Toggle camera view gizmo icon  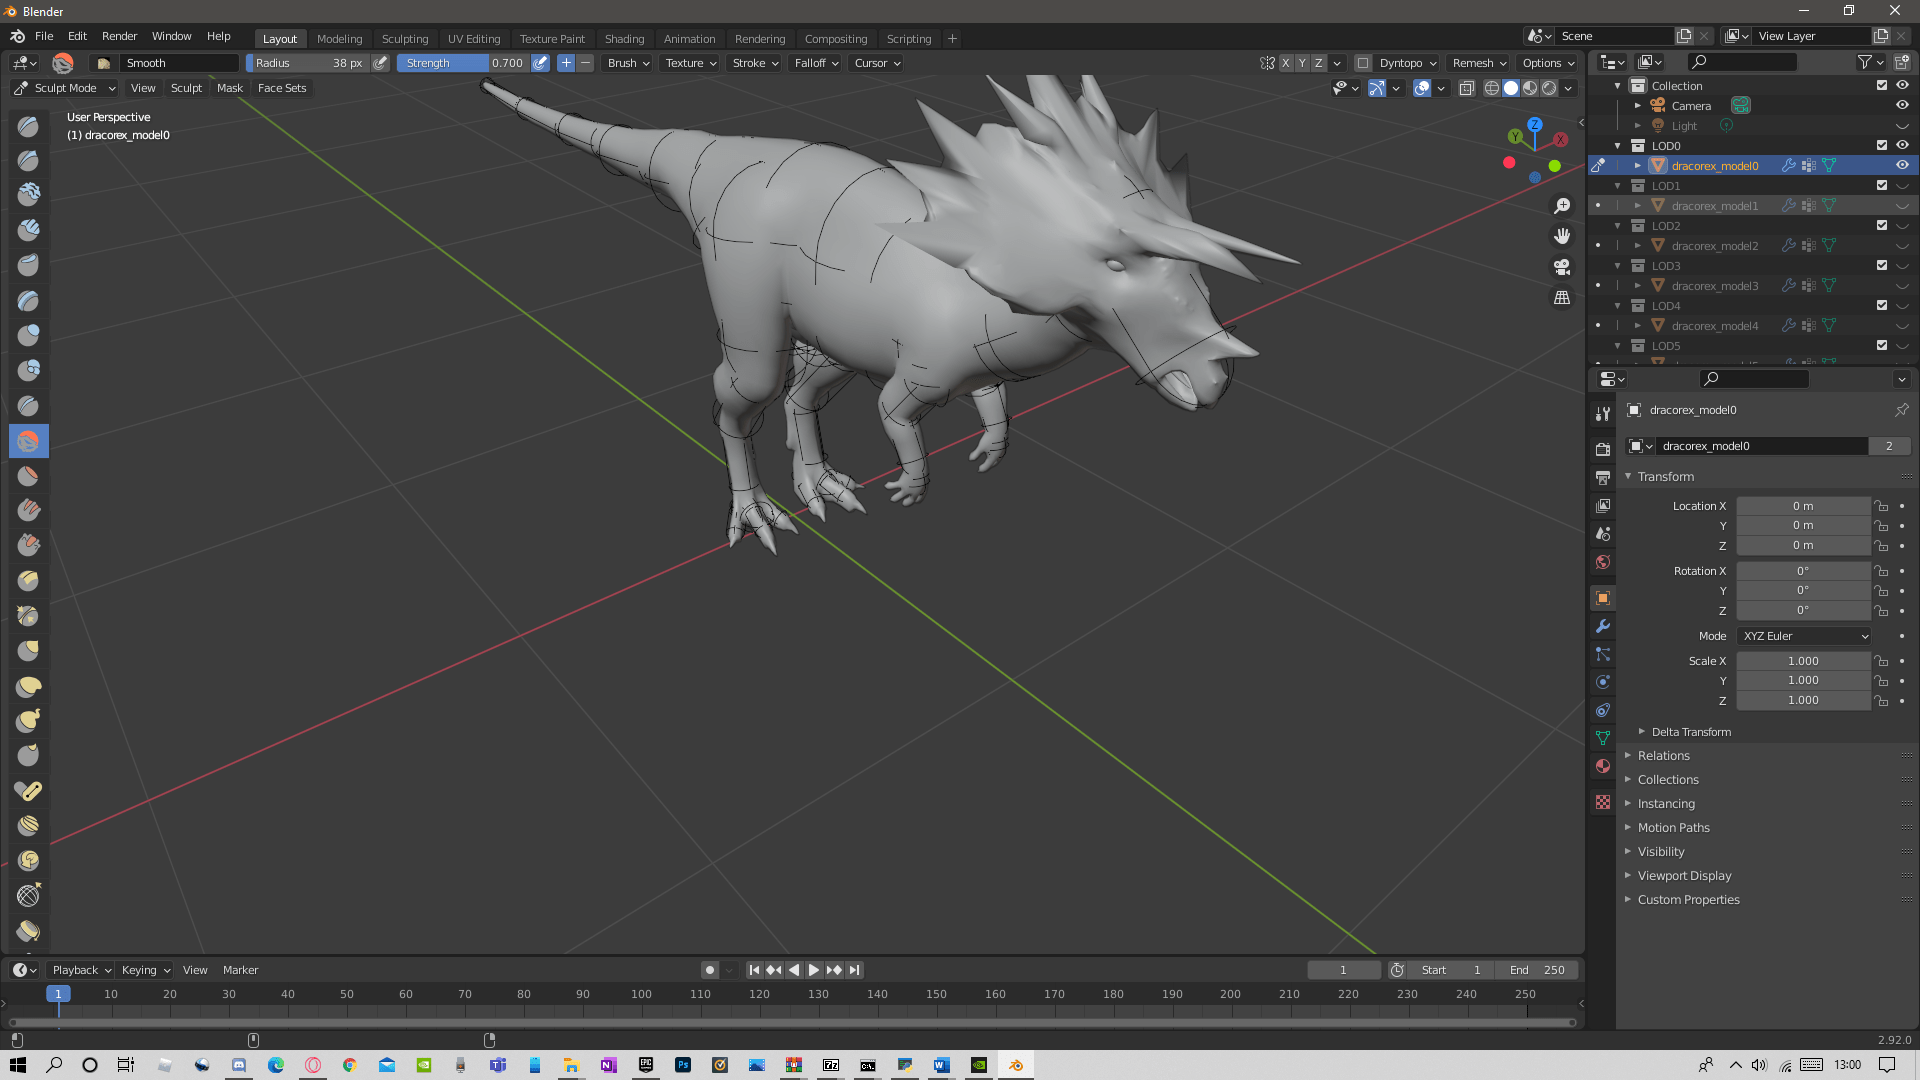(1562, 267)
